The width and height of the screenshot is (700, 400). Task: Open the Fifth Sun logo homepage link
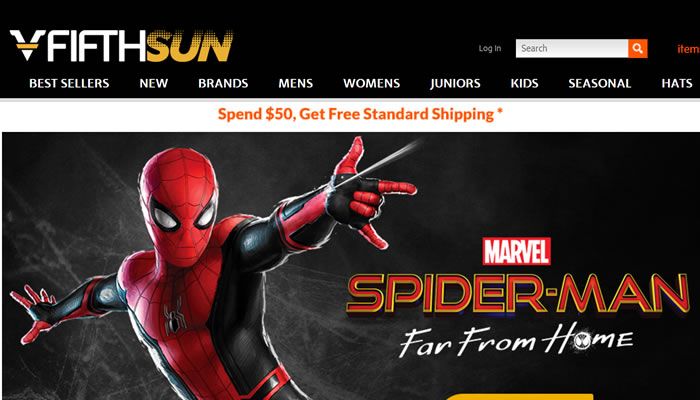click(121, 46)
